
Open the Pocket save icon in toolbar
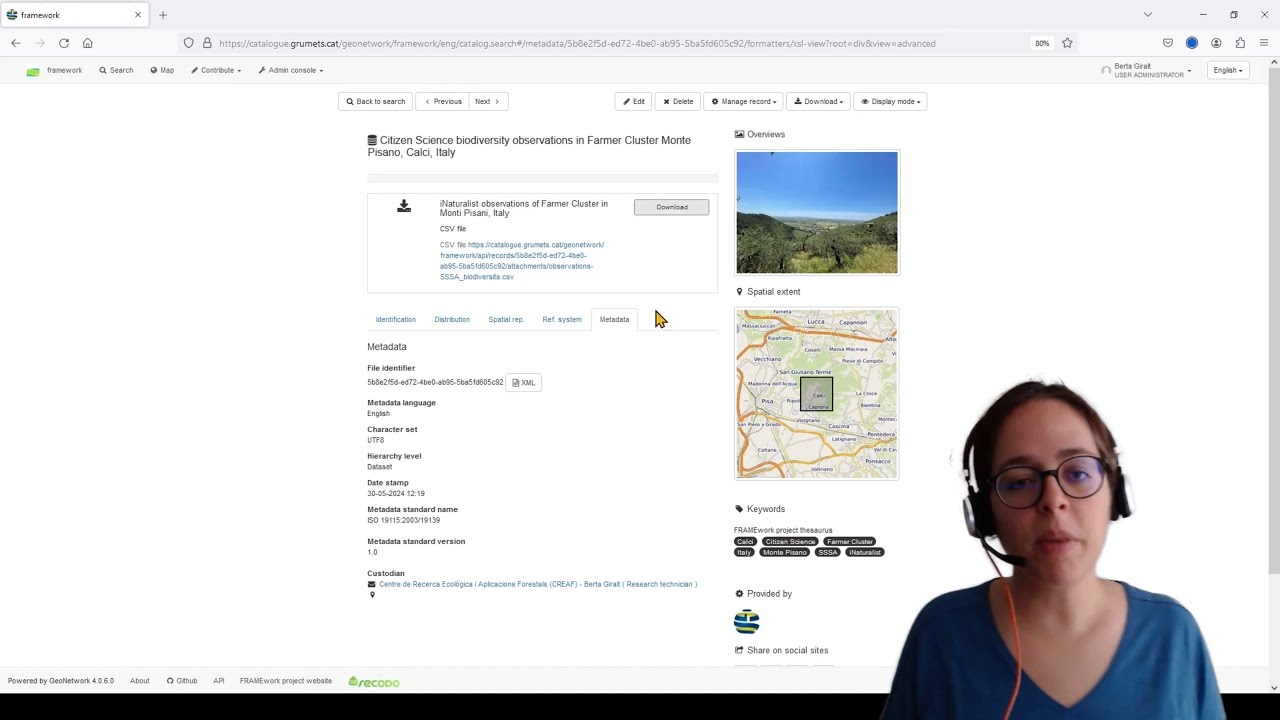coord(1168,43)
